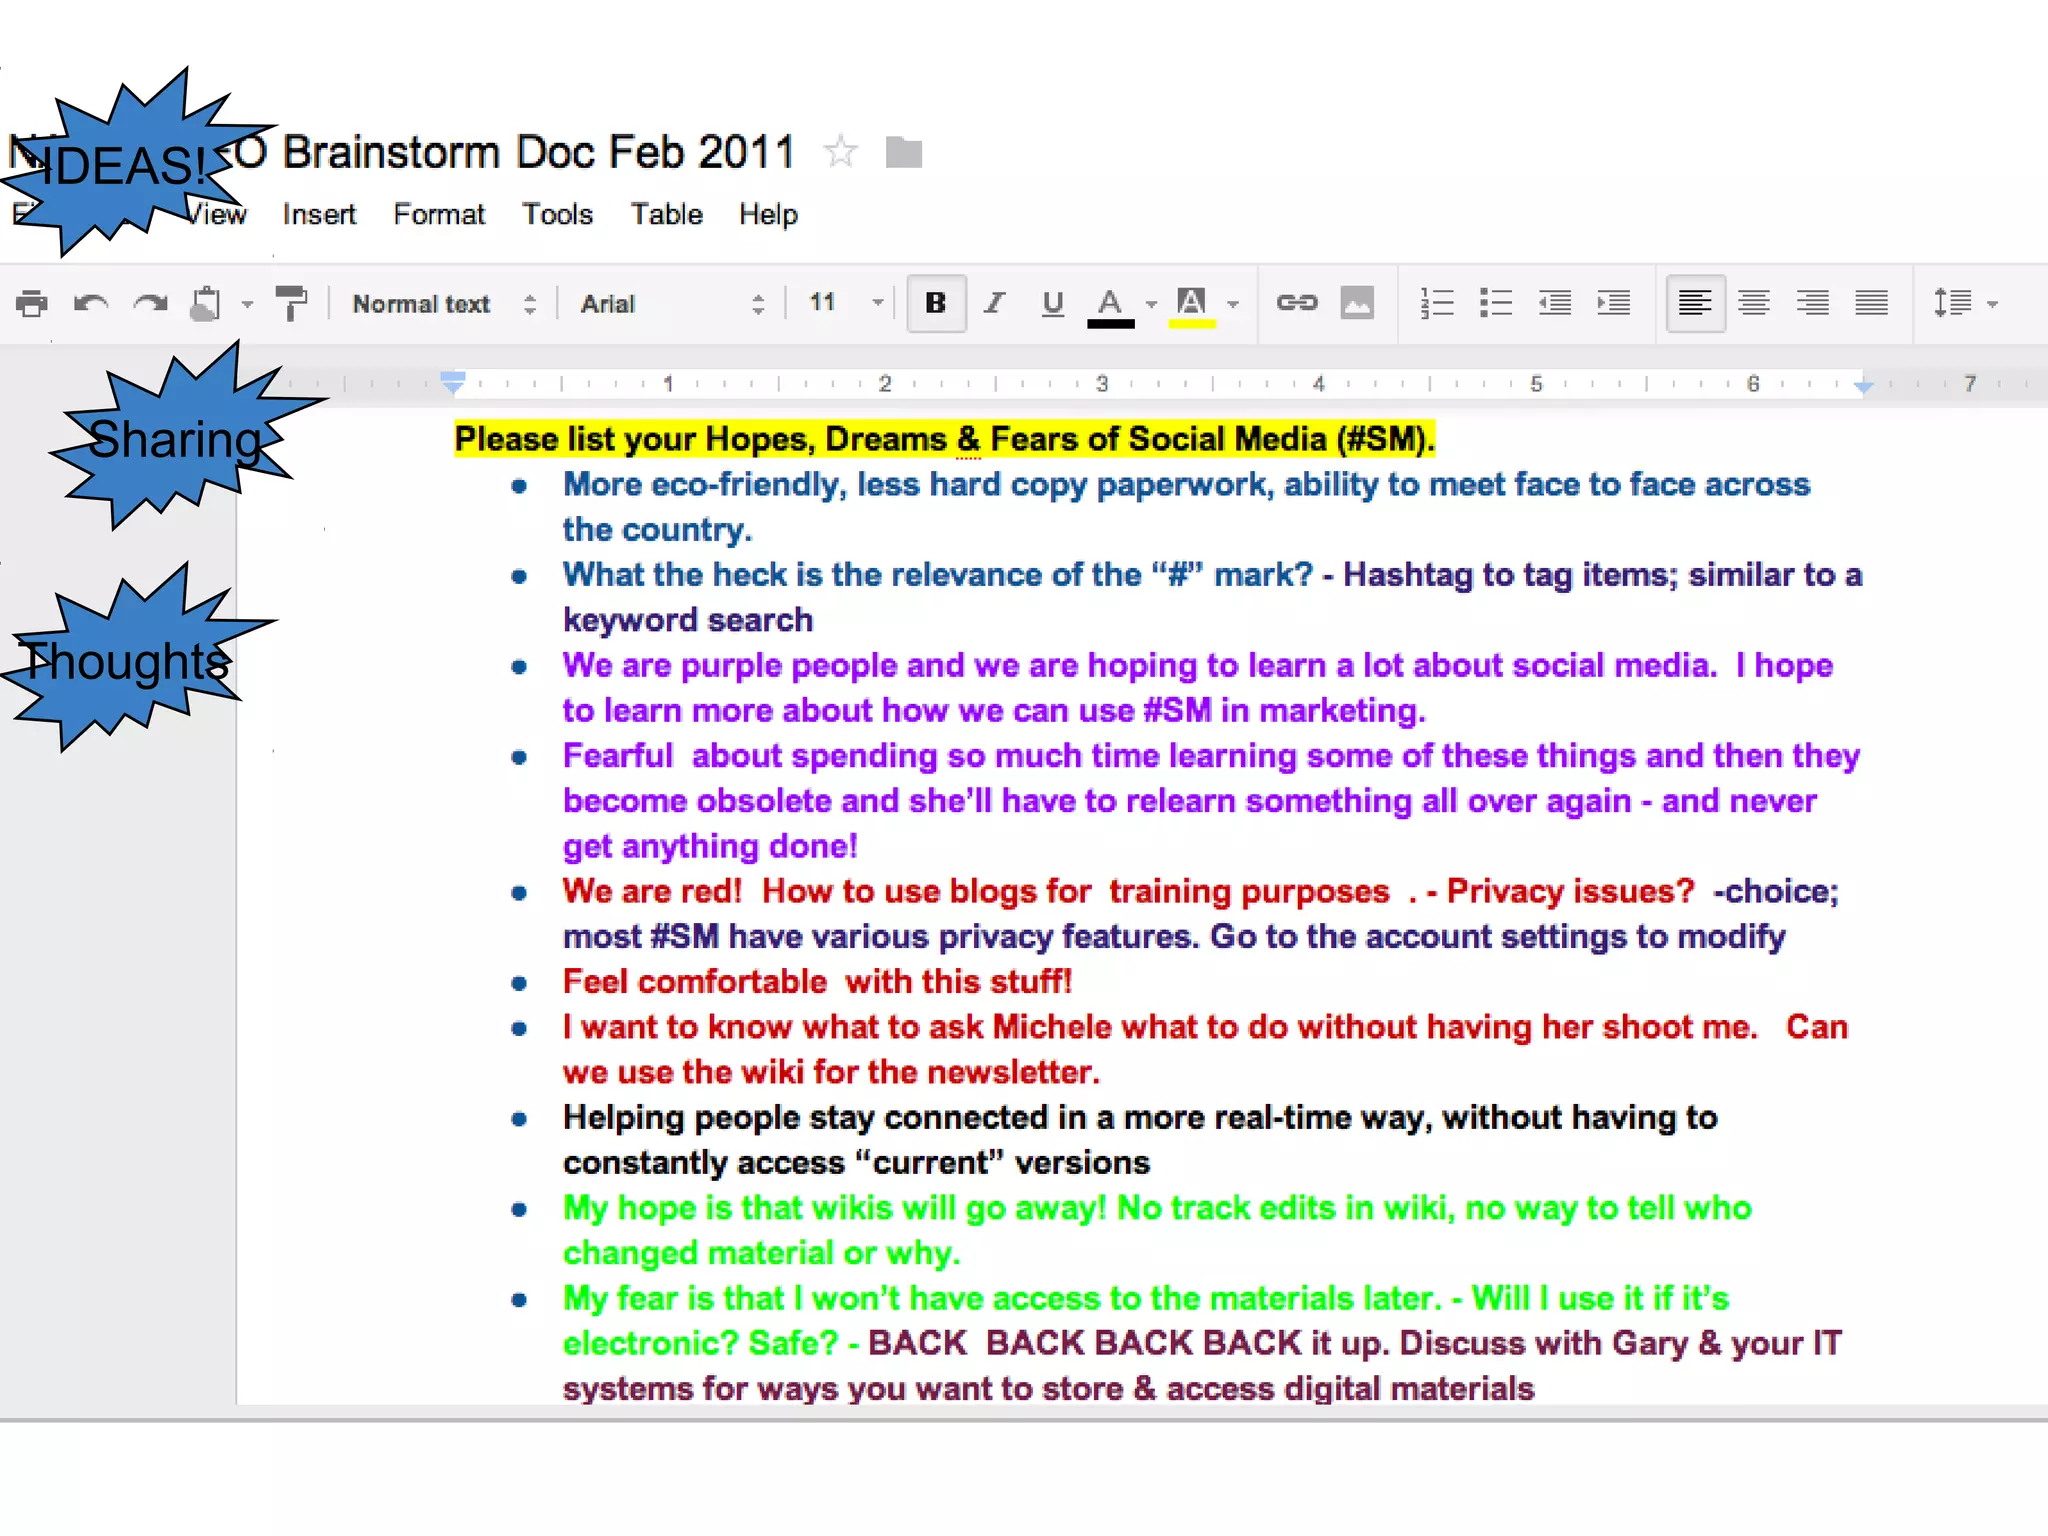Toggle Italic formatting button
This screenshot has width=2048, height=1536.
pos(994,303)
